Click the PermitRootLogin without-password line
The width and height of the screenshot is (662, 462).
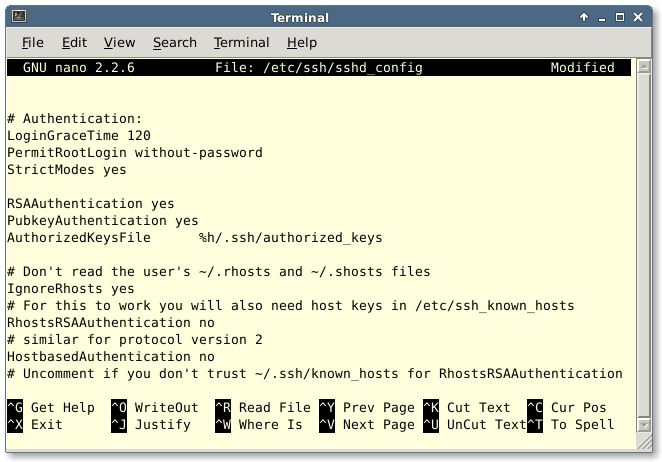[134, 153]
